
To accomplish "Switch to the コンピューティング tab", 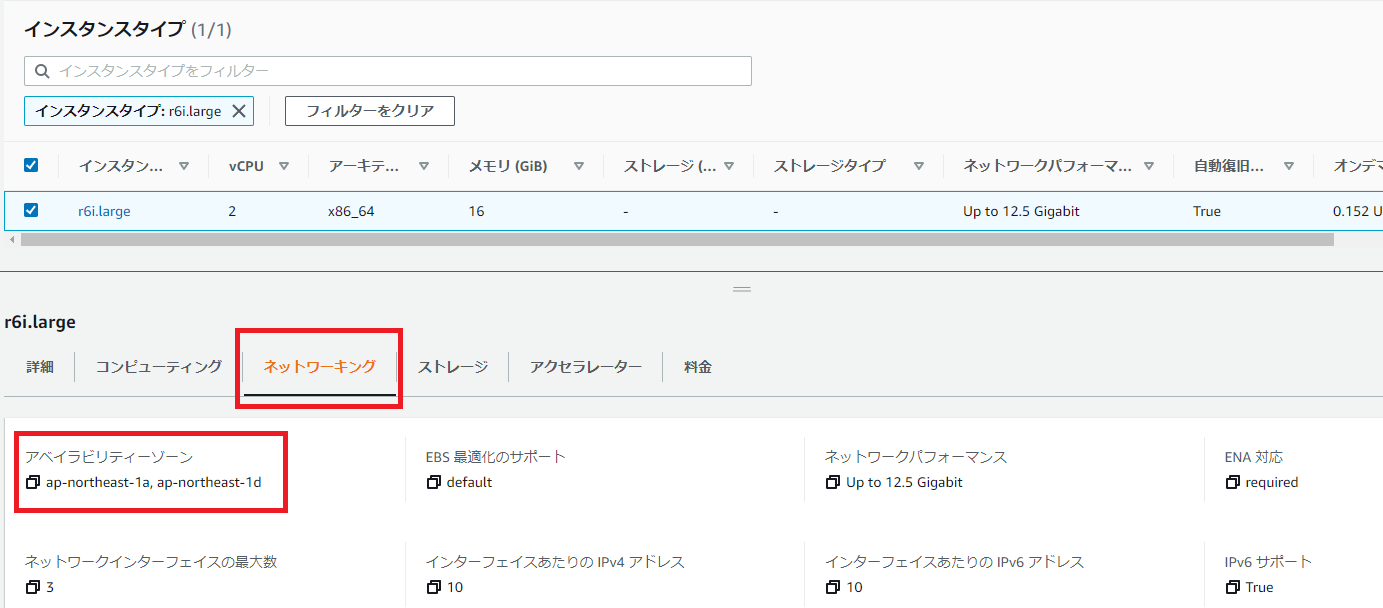I will coord(159,367).
